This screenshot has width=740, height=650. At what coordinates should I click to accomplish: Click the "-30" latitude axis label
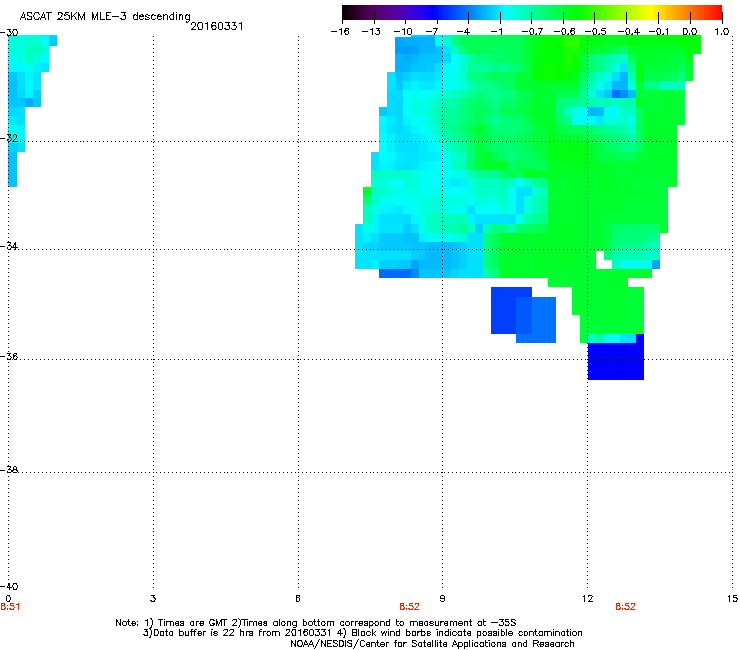9,33
